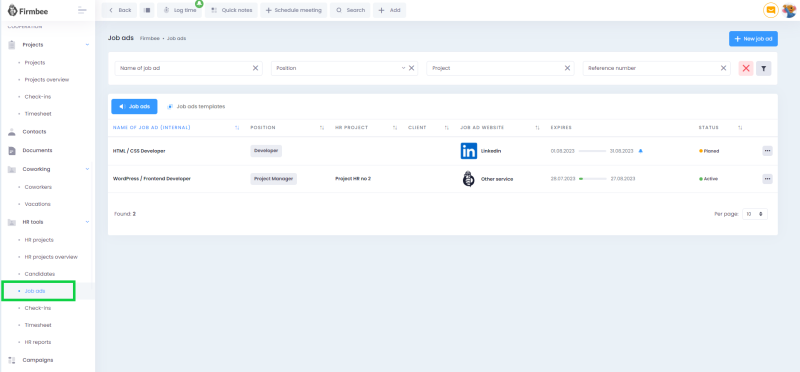Screen dimensions: 800x372
Task: Clear the Position filter with its X
Action: [x=411, y=68]
